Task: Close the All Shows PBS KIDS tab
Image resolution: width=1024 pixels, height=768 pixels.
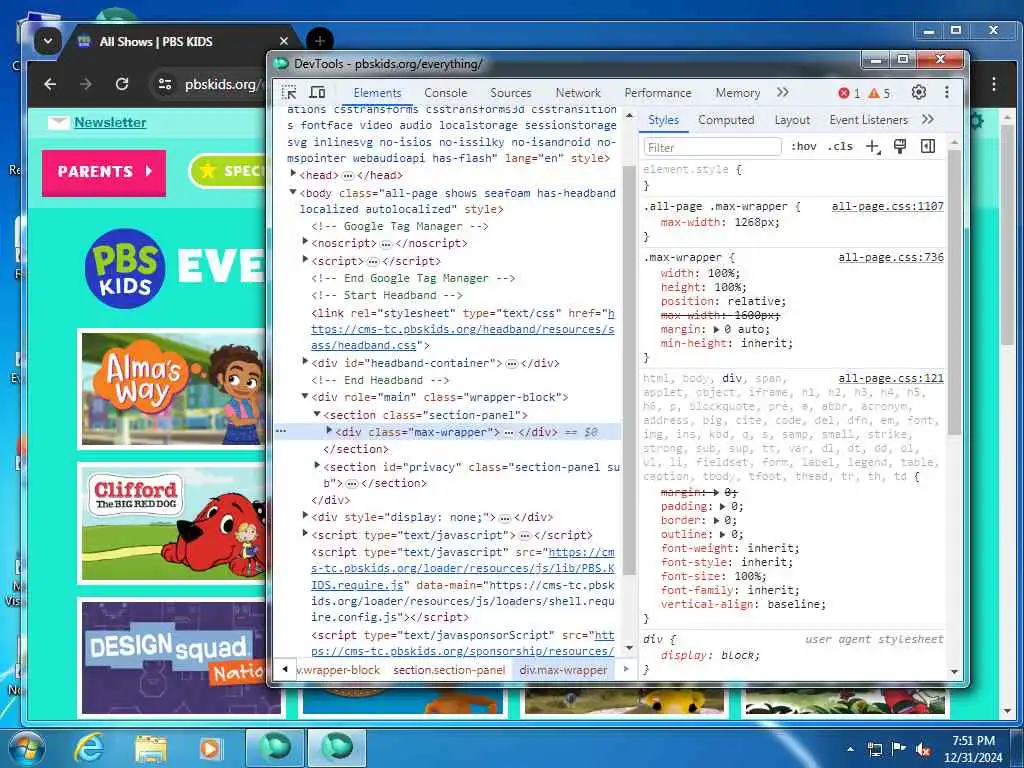Action: pos(283,41)
